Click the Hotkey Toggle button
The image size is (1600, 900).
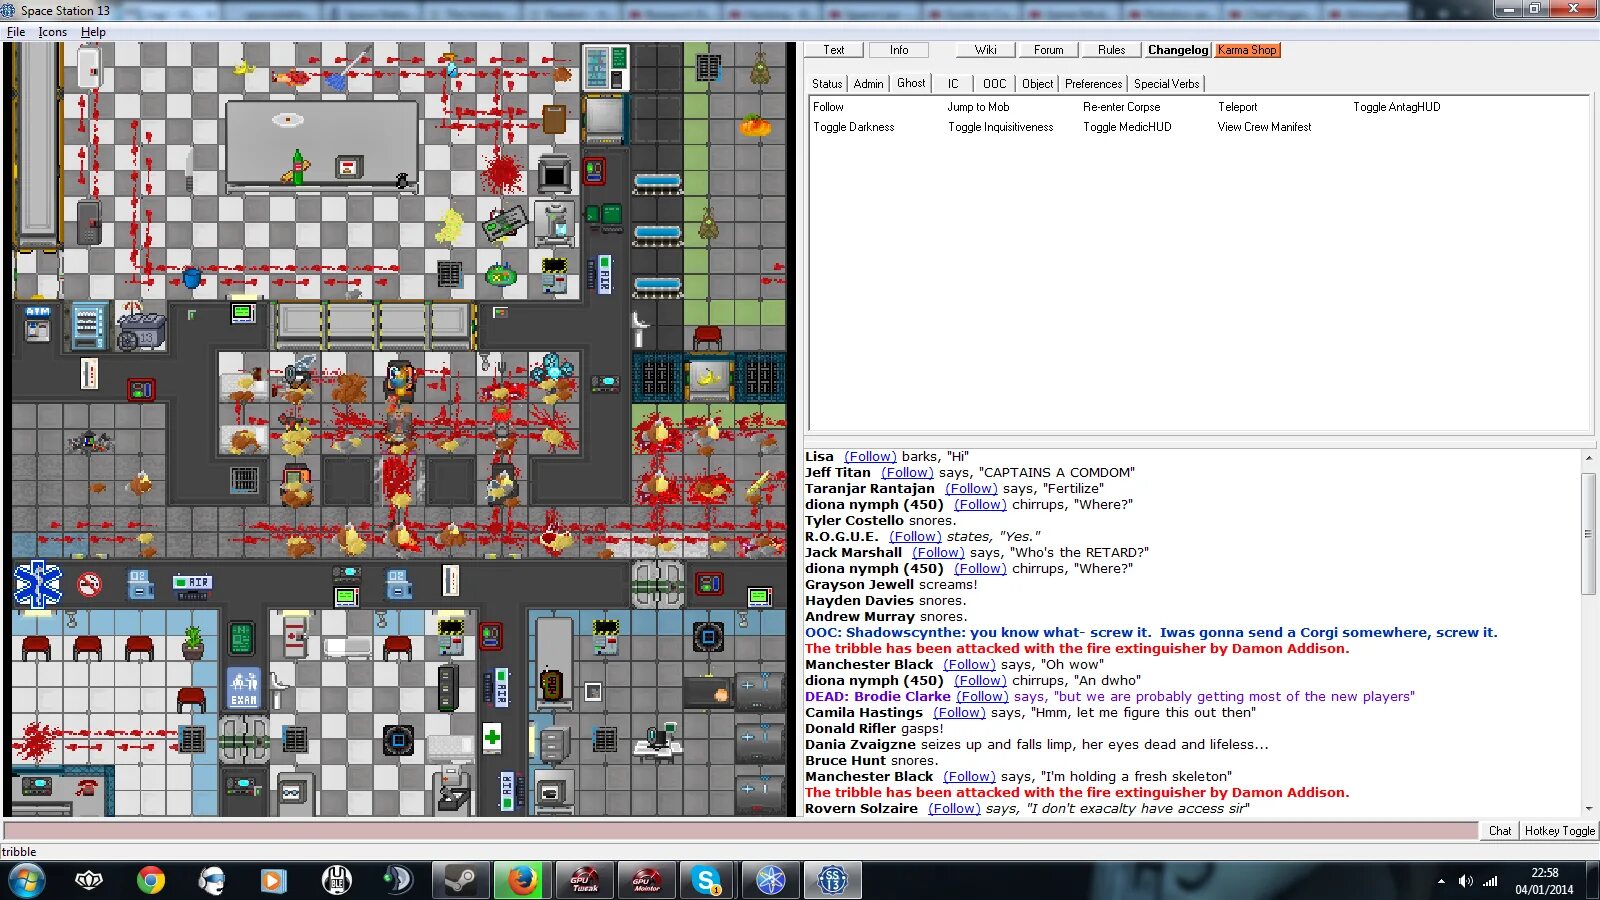[x=1559, y=831]
